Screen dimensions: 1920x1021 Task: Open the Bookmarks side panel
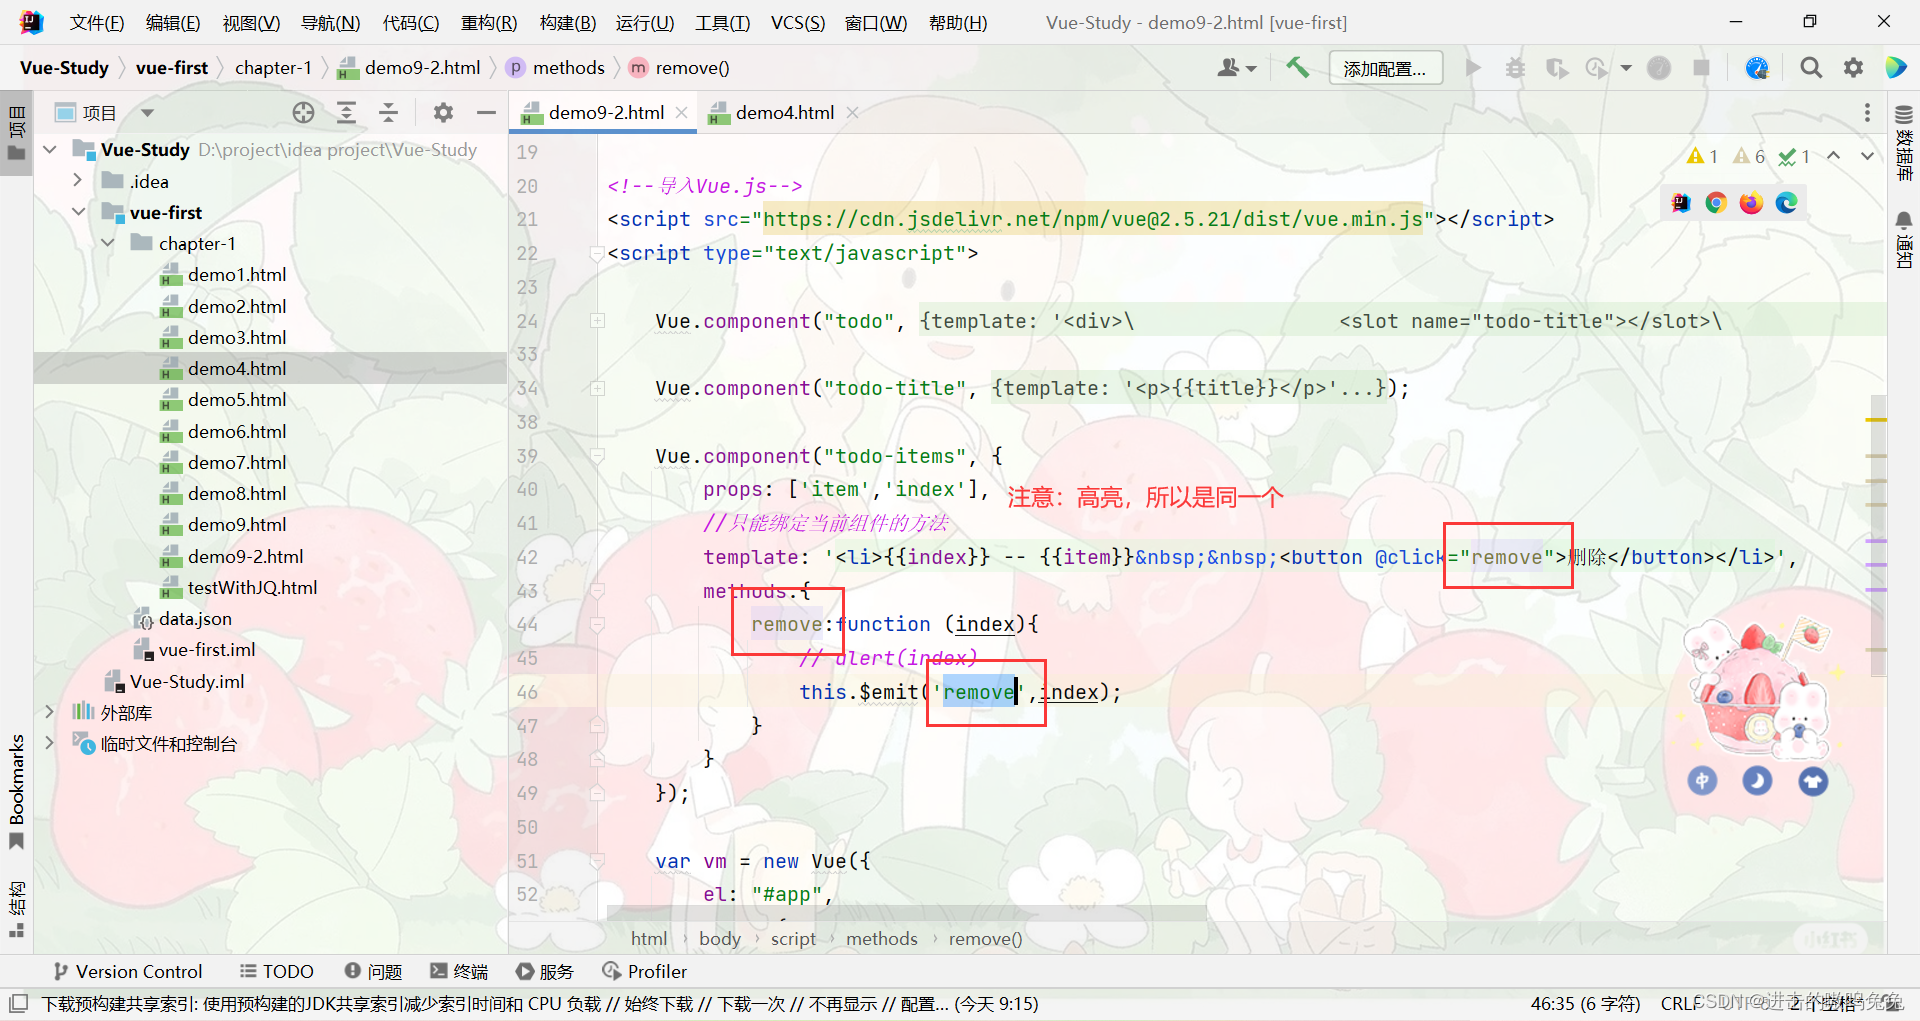[x=16, y=790]
